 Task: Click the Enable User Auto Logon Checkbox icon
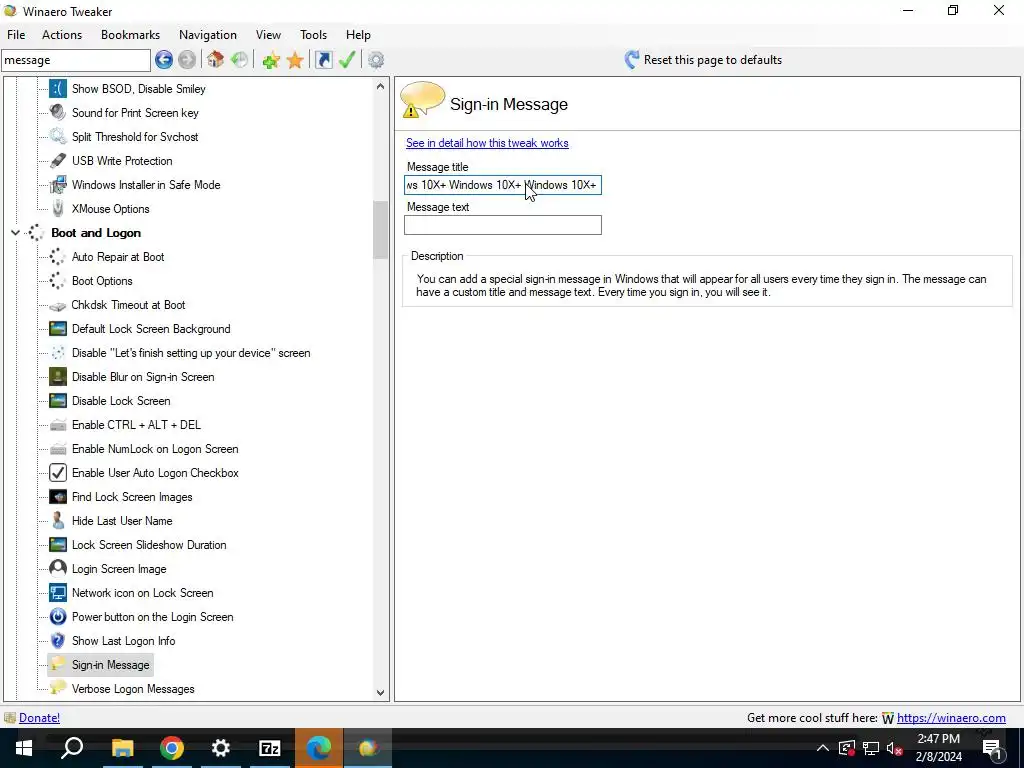[x=58, y=473]
